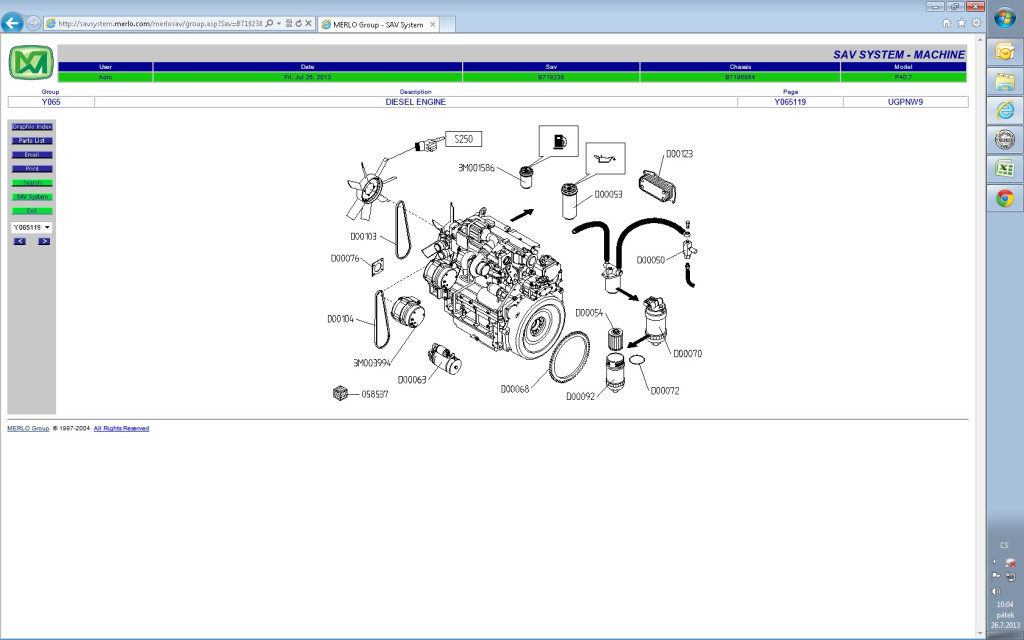Select part D00076 gasket label

coord(345,259)
